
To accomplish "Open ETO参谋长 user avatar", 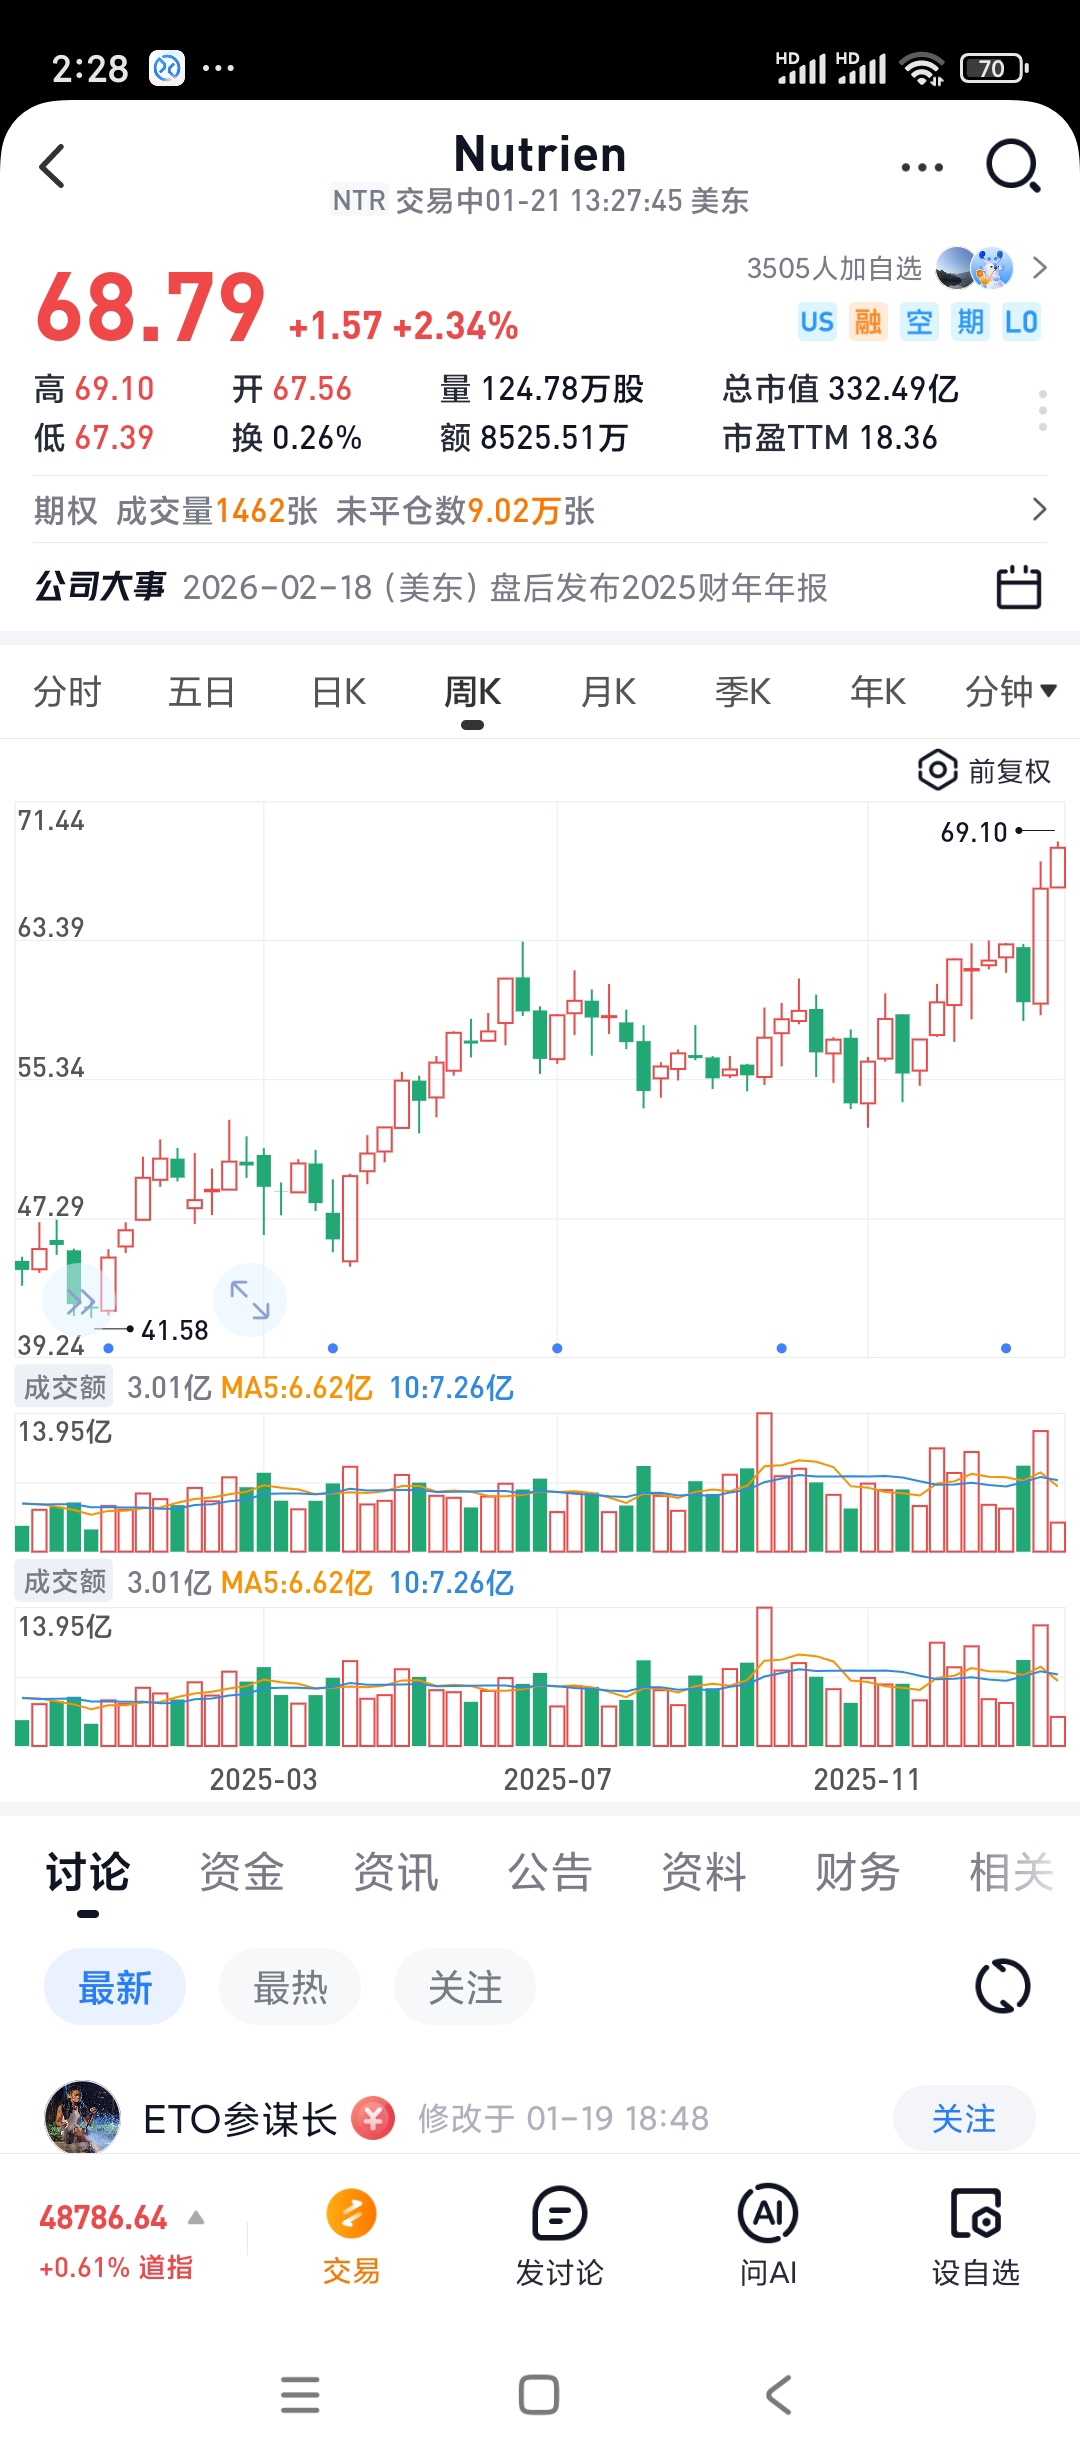I will [x=83, y=2117].
